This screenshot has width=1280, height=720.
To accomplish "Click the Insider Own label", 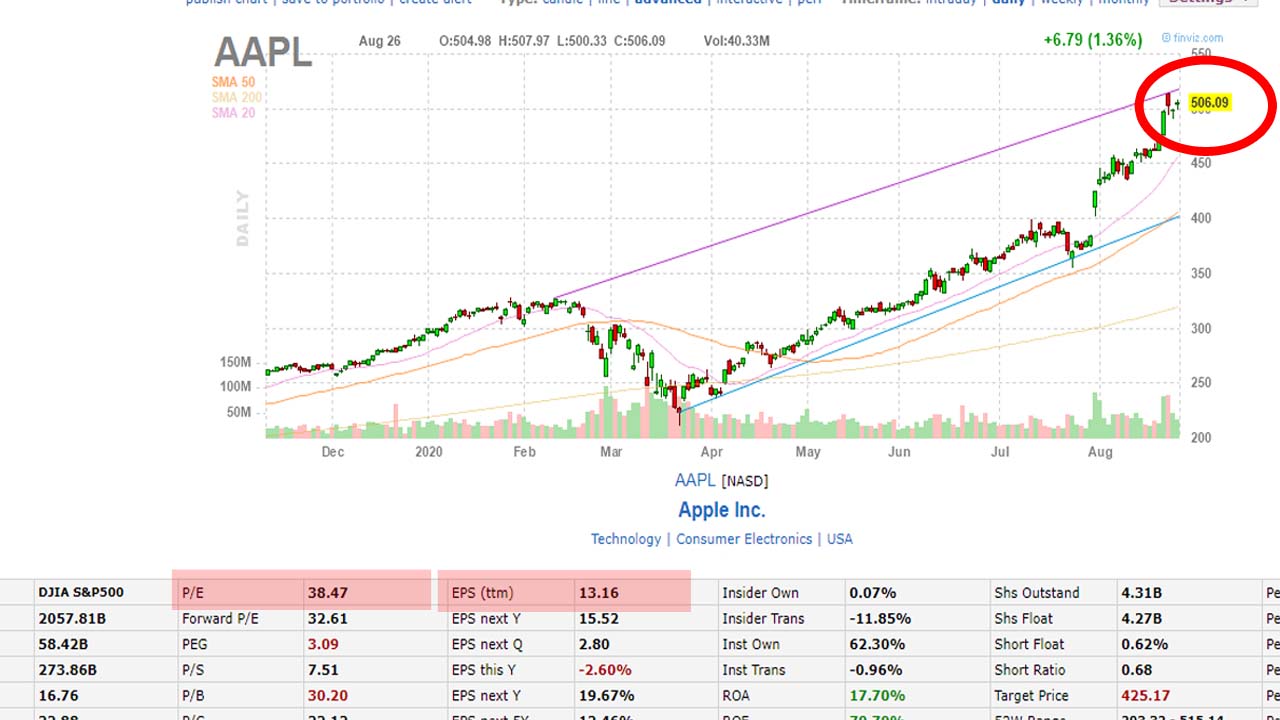I will click(760, 593).
